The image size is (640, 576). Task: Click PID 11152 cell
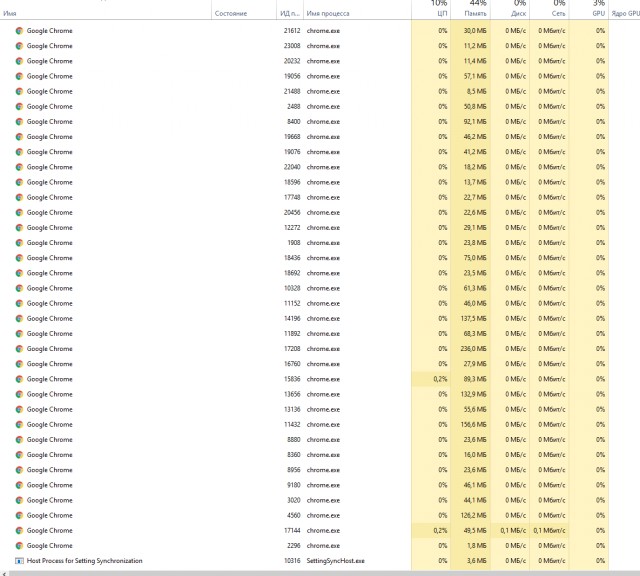(x=292, y=303)
